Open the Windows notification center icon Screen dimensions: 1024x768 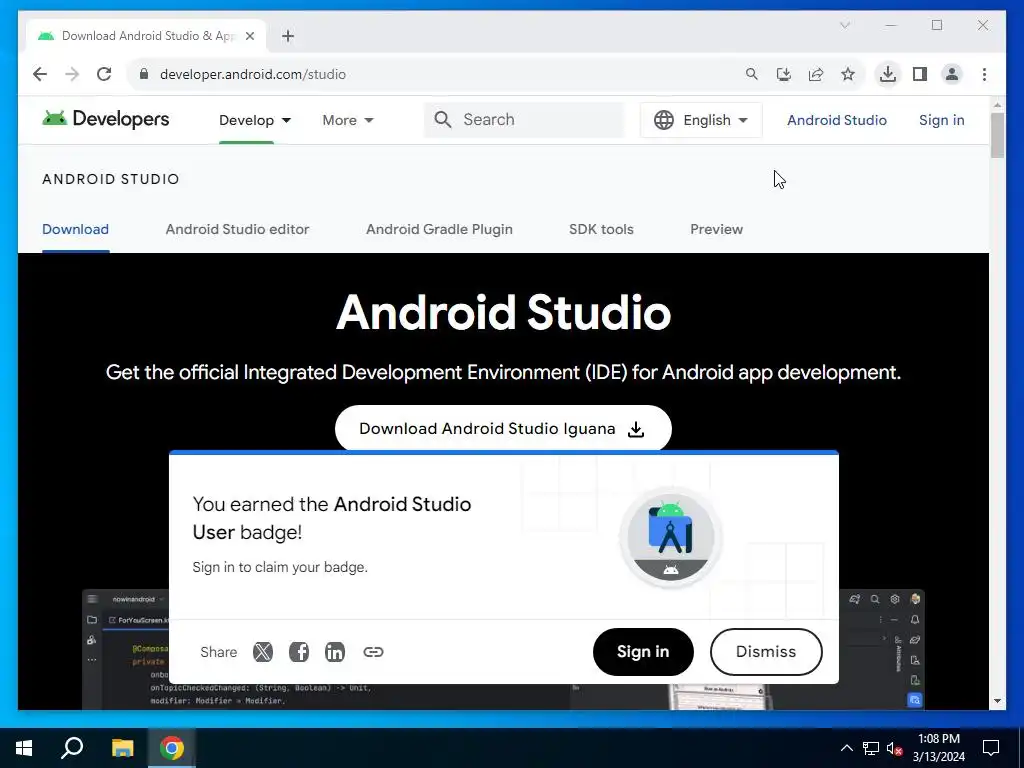991,748
